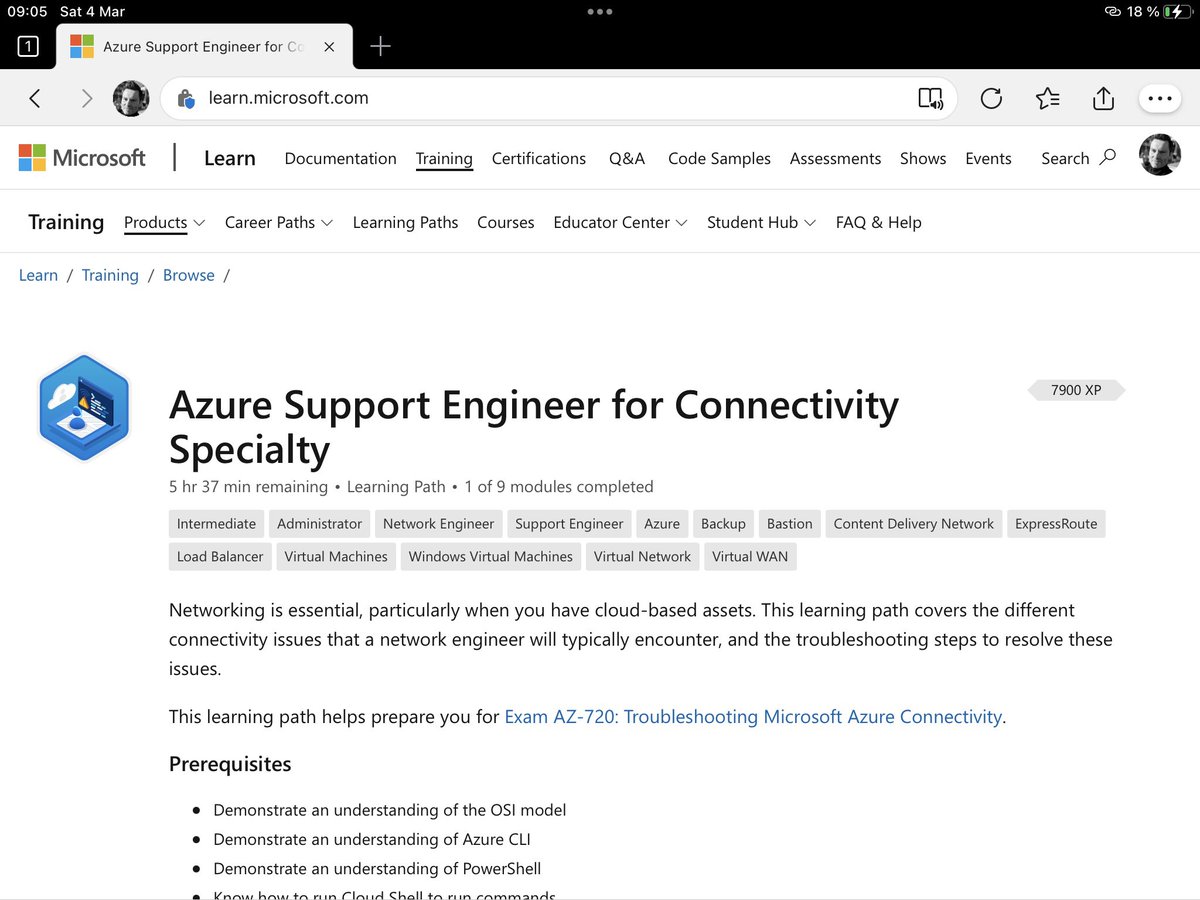This screenshot has width=1200, height=900.
Task: Start read aloud from the address bar
Action: (x=931, y=98)
